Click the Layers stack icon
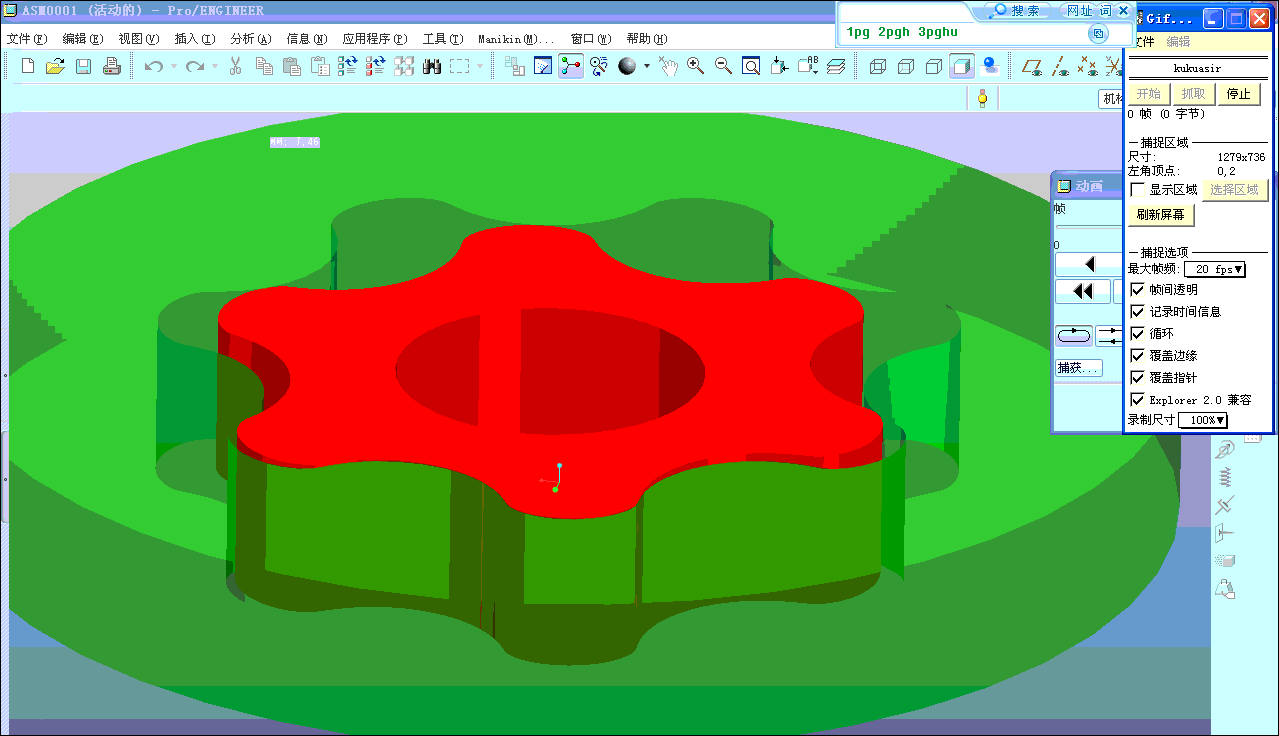This screenshot has width=1279, height=736. [836, 66]
